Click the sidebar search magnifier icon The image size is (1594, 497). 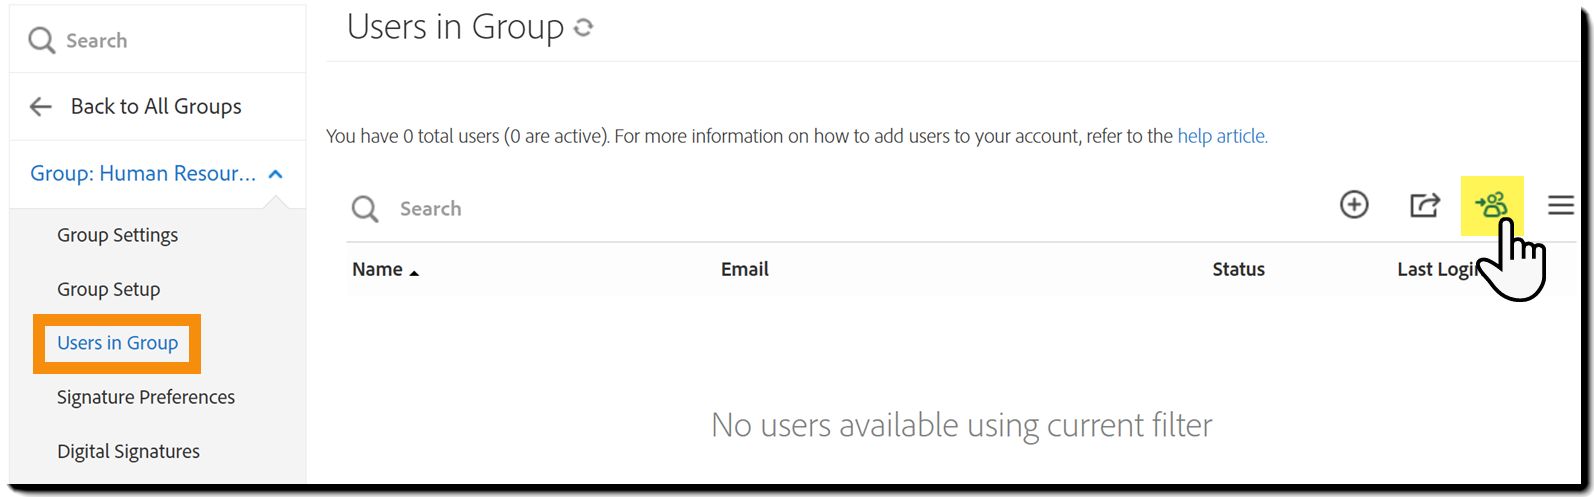41,41
